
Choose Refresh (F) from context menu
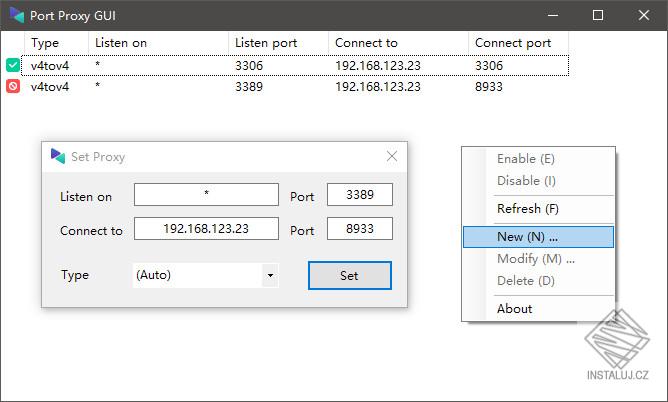pyautogui.click(x=538, y=209)
